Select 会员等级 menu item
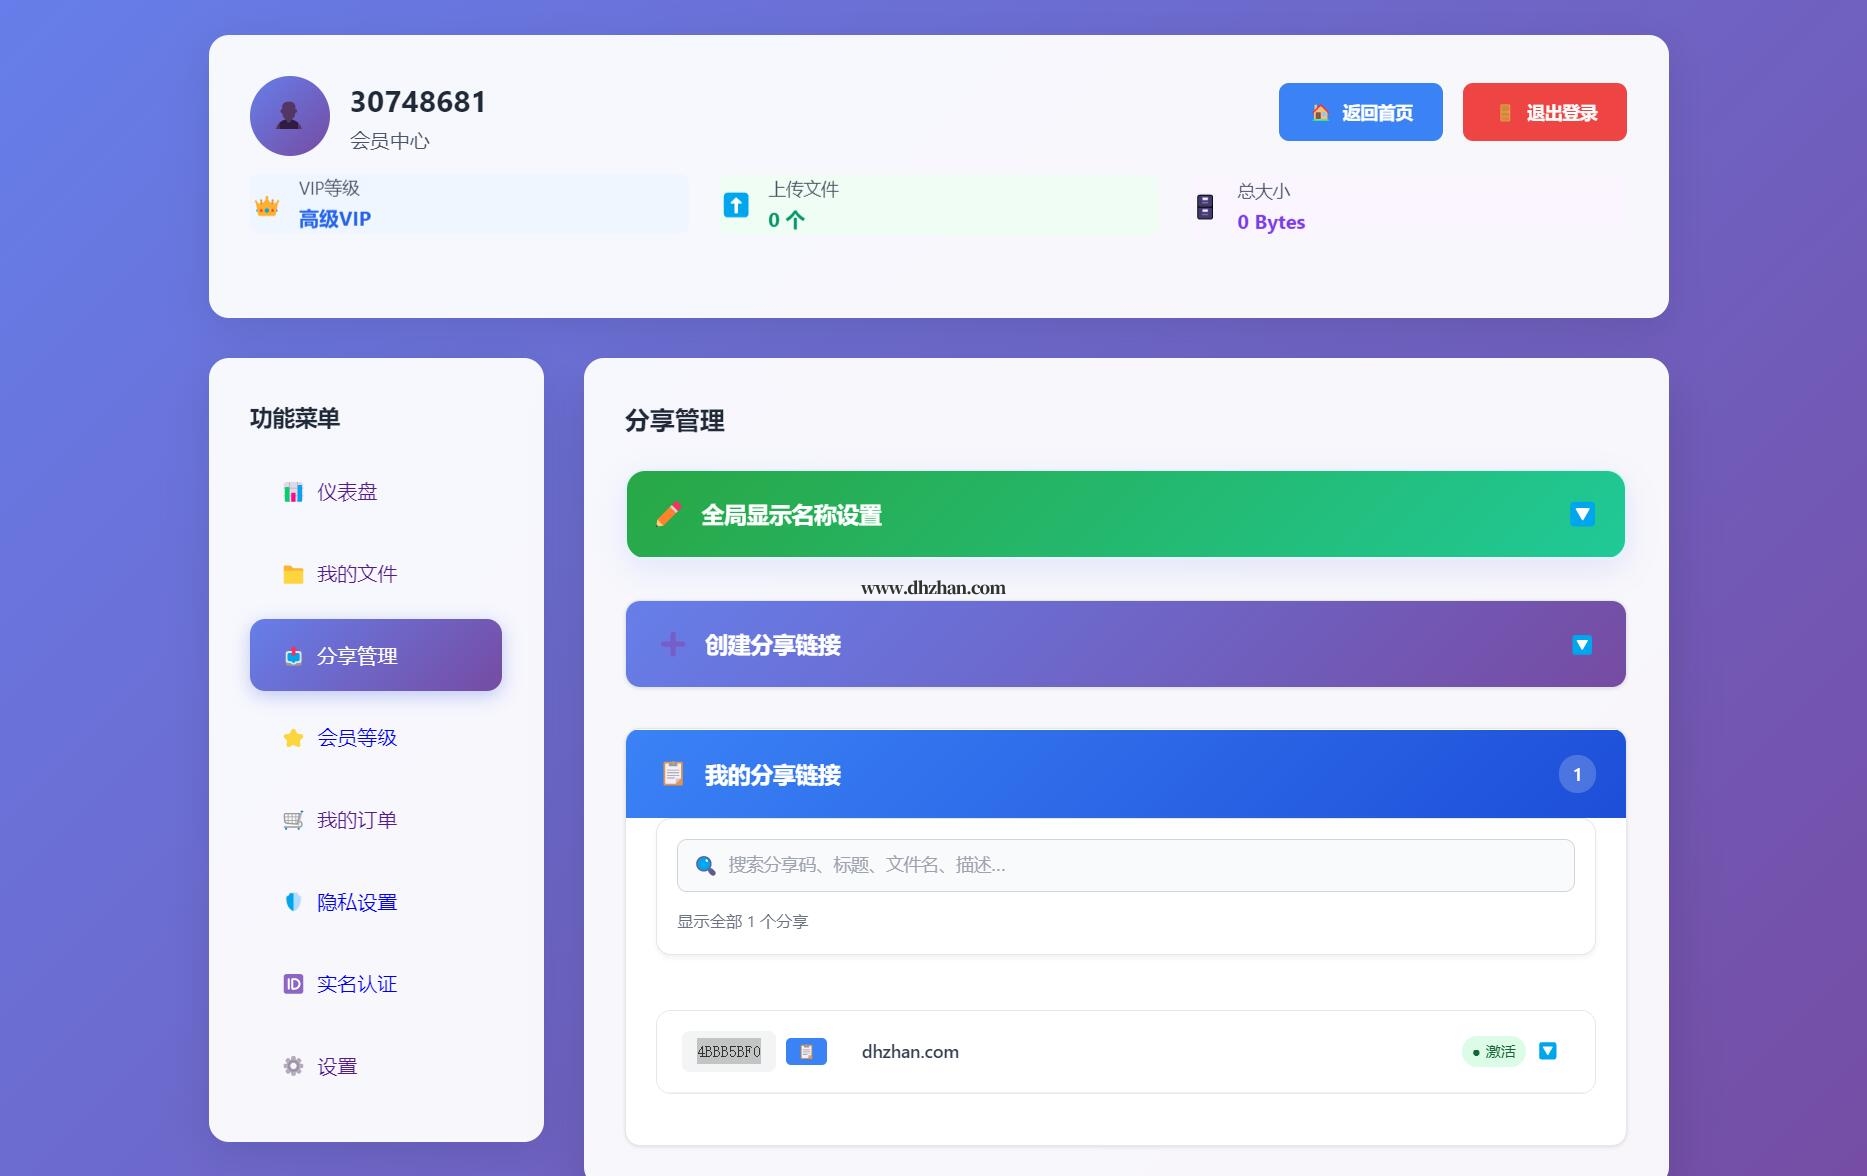This screenshot has width=1867, height=1176. 356,738
